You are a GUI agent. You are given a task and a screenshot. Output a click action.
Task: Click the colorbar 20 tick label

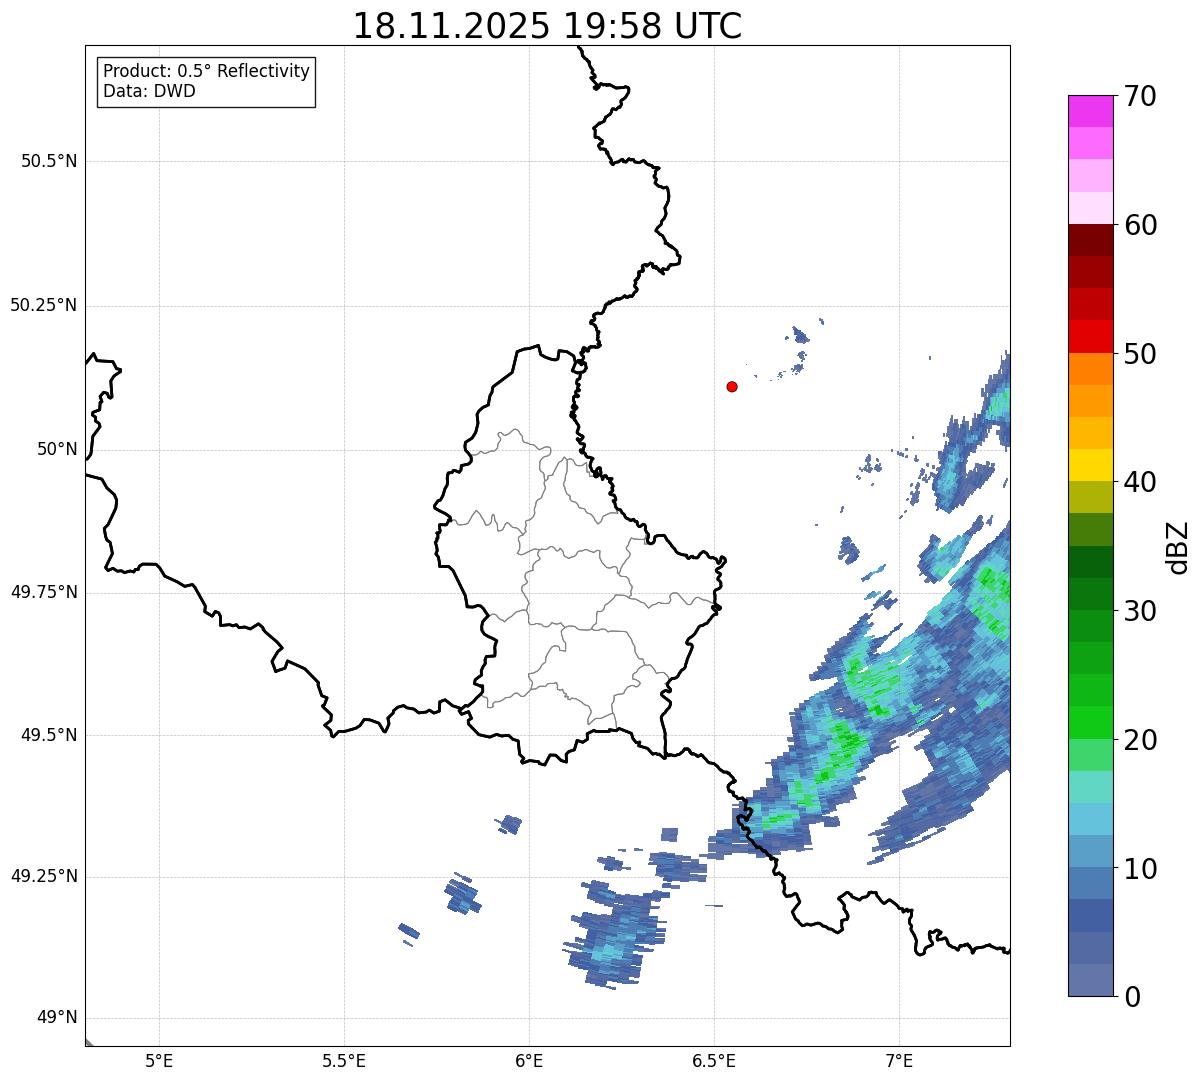coord(1140,740)
